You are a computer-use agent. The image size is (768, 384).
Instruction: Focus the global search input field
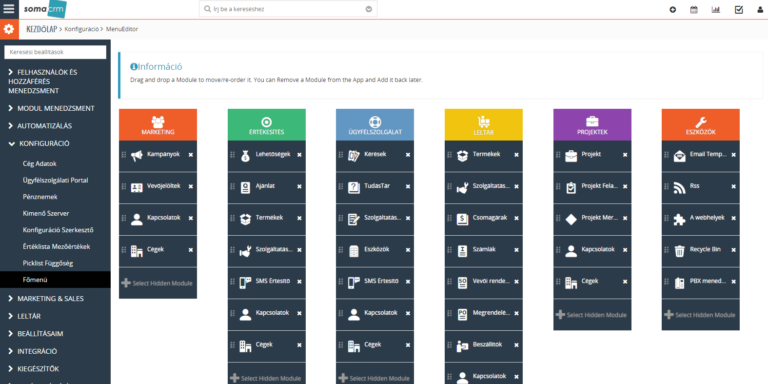[288, 9]
